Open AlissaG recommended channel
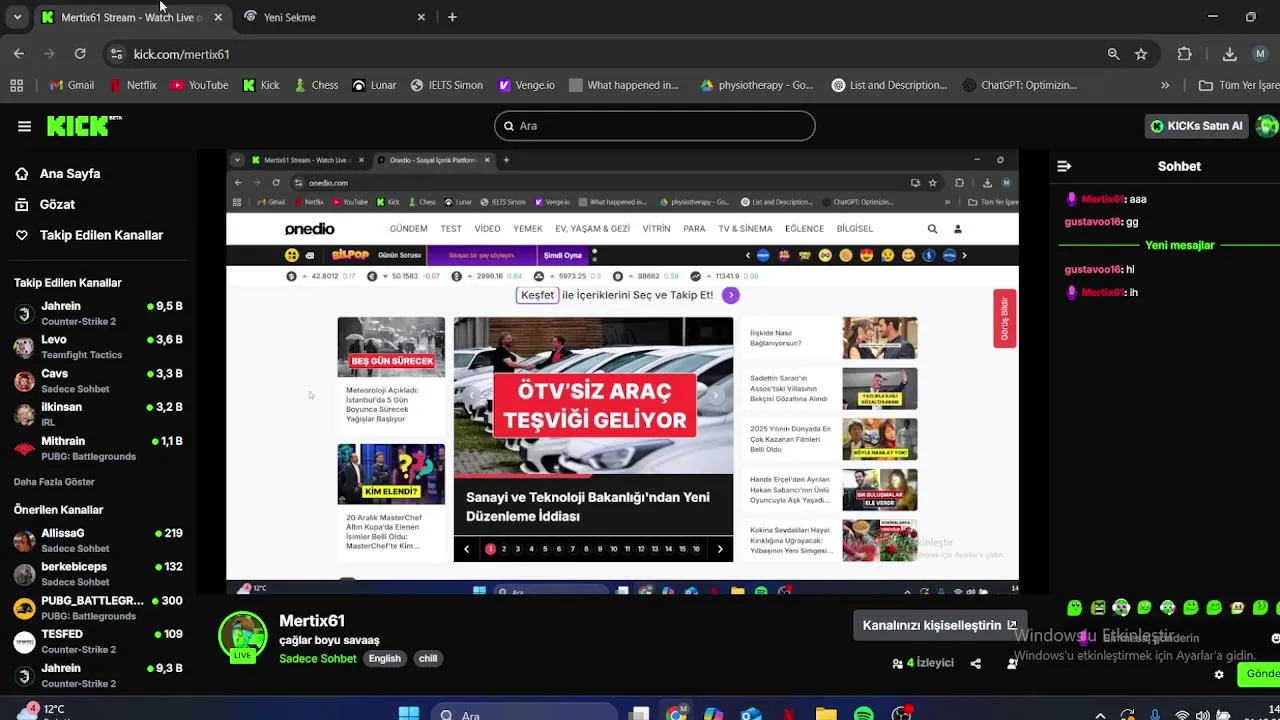 click(98, 540)
